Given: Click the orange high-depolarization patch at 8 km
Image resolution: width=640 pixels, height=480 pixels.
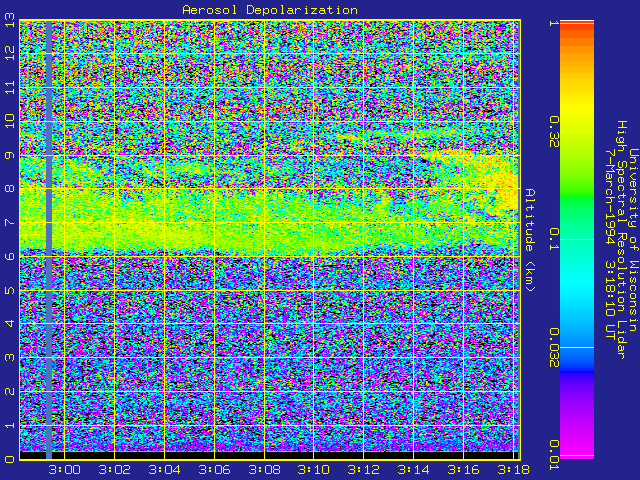Looking at the screenshot, I should click(507, 191).
